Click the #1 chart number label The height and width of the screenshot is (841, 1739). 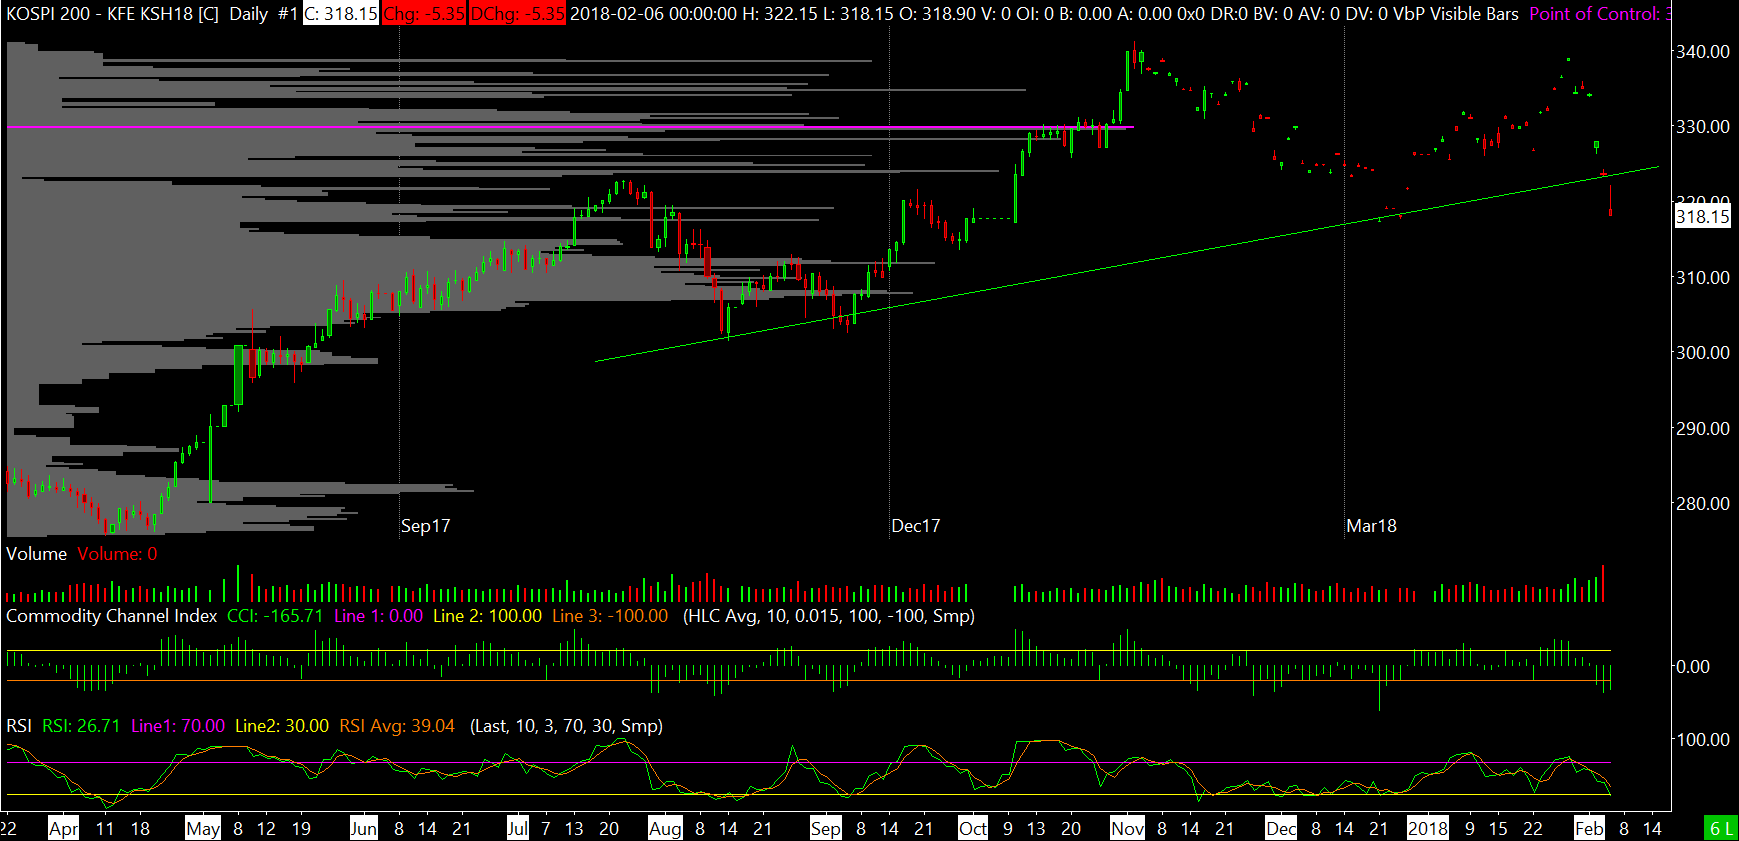(x=288, y=14)
